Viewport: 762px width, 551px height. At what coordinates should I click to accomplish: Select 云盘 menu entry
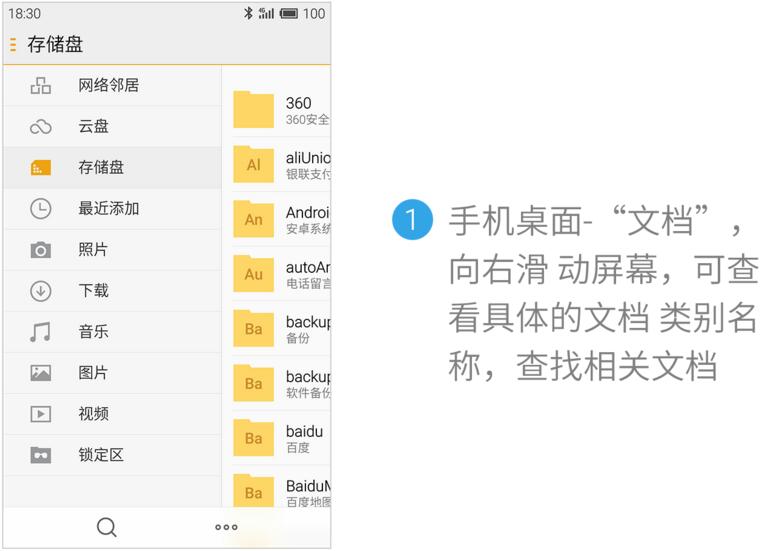112,127
